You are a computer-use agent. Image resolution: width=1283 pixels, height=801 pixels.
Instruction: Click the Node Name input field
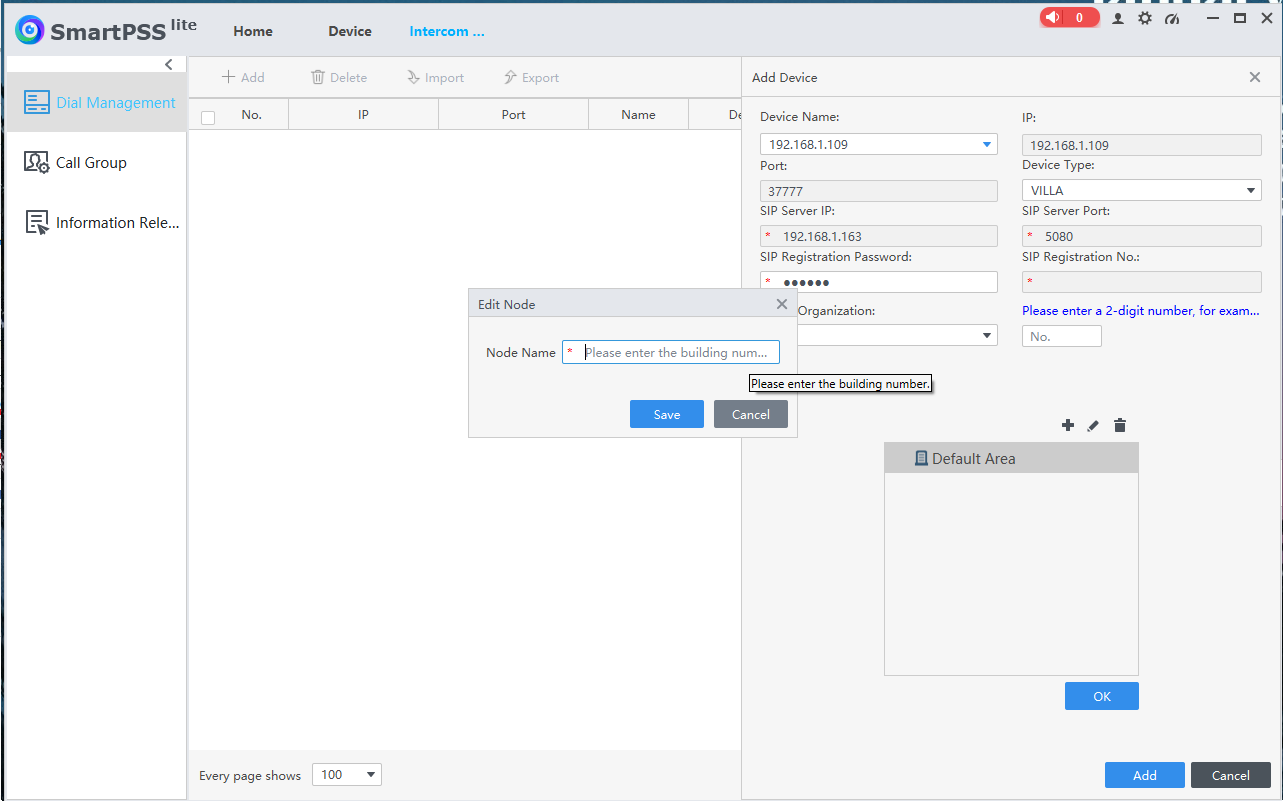pos(675,352)
